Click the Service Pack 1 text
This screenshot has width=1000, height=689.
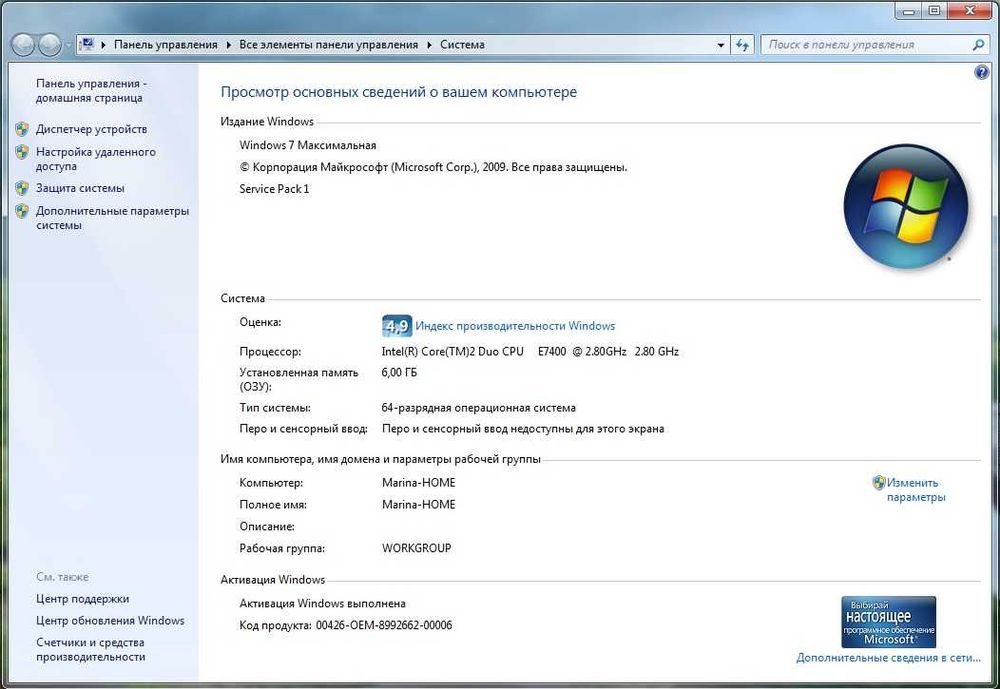pyautogui.click(x=274, y=189)
